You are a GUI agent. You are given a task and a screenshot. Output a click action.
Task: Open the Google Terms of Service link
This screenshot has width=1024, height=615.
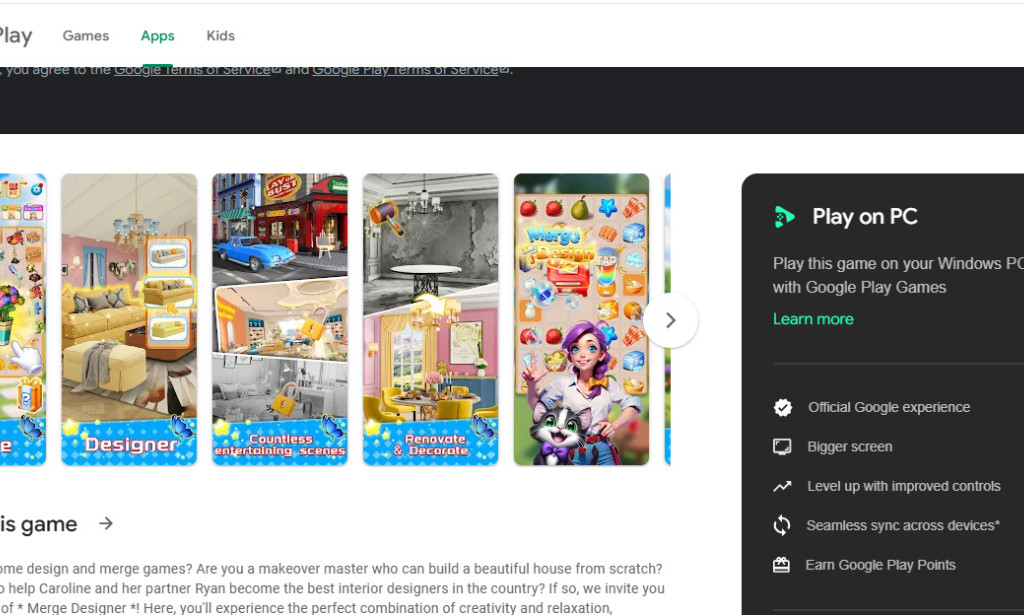[193, 69]
